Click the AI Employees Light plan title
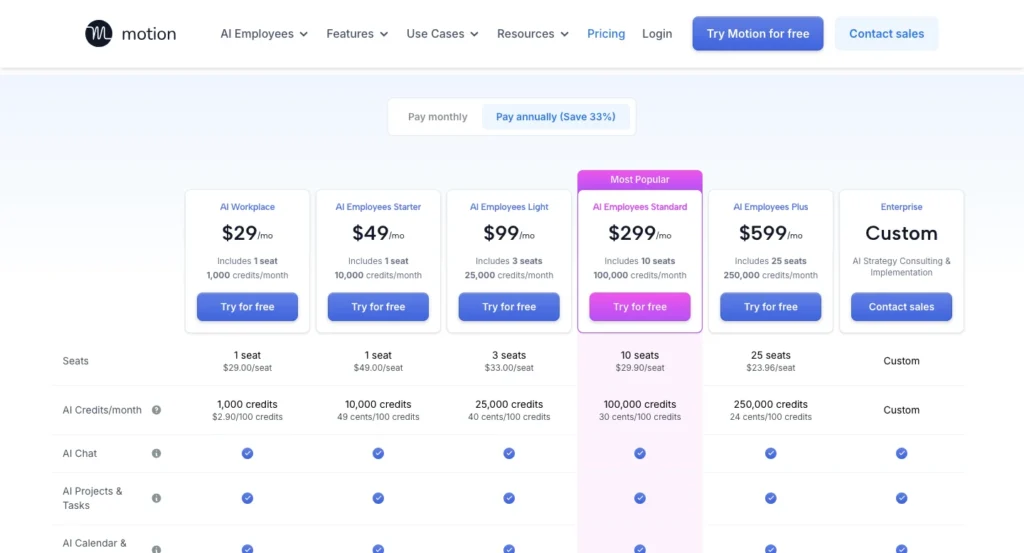1024x553 pixels. (509, 207)
